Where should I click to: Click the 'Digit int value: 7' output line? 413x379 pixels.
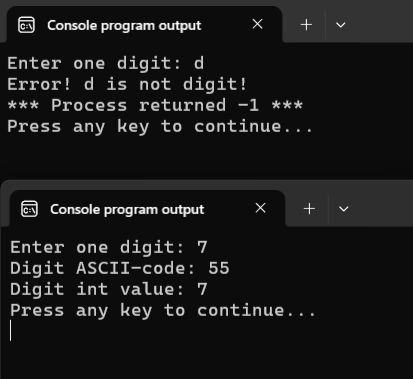click(x=109, y=289)
